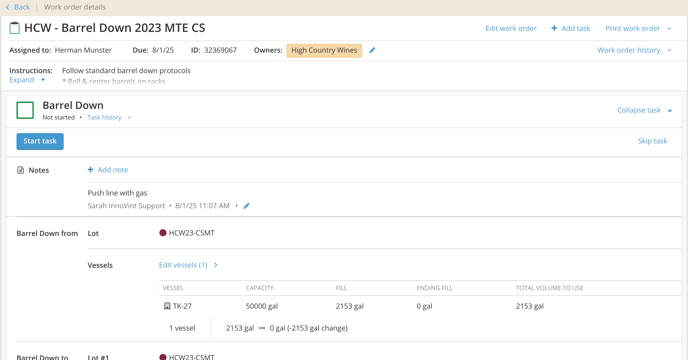688x360 pixels.
Task: Click the red lot color dot for Barrel Down from
Action: pos(163,233)
